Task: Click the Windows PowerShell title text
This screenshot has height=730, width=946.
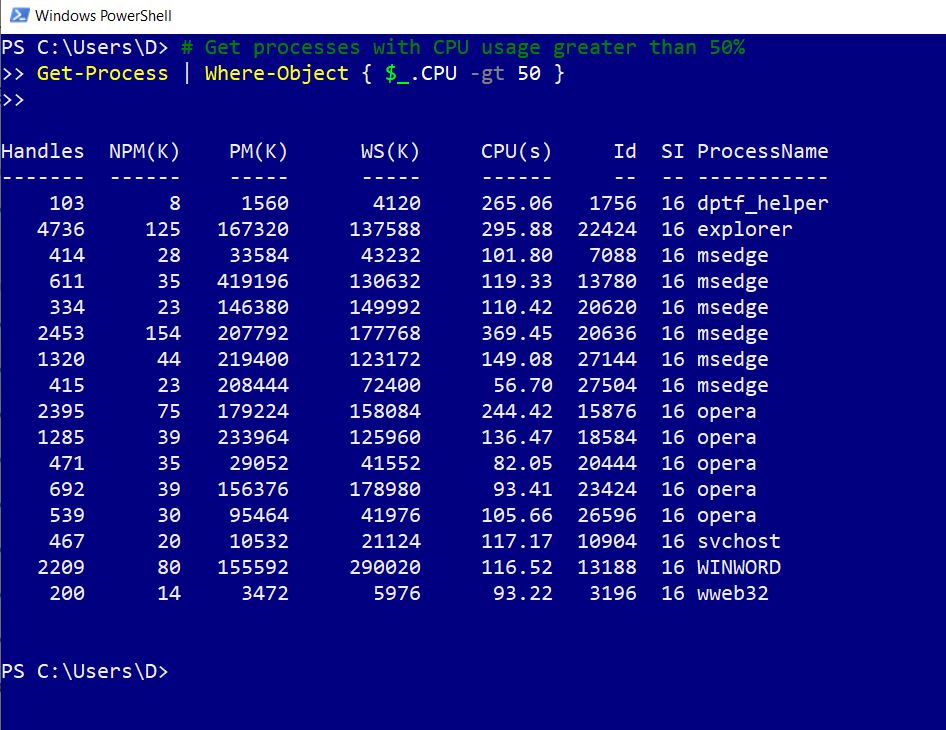Action: point(103,16)
